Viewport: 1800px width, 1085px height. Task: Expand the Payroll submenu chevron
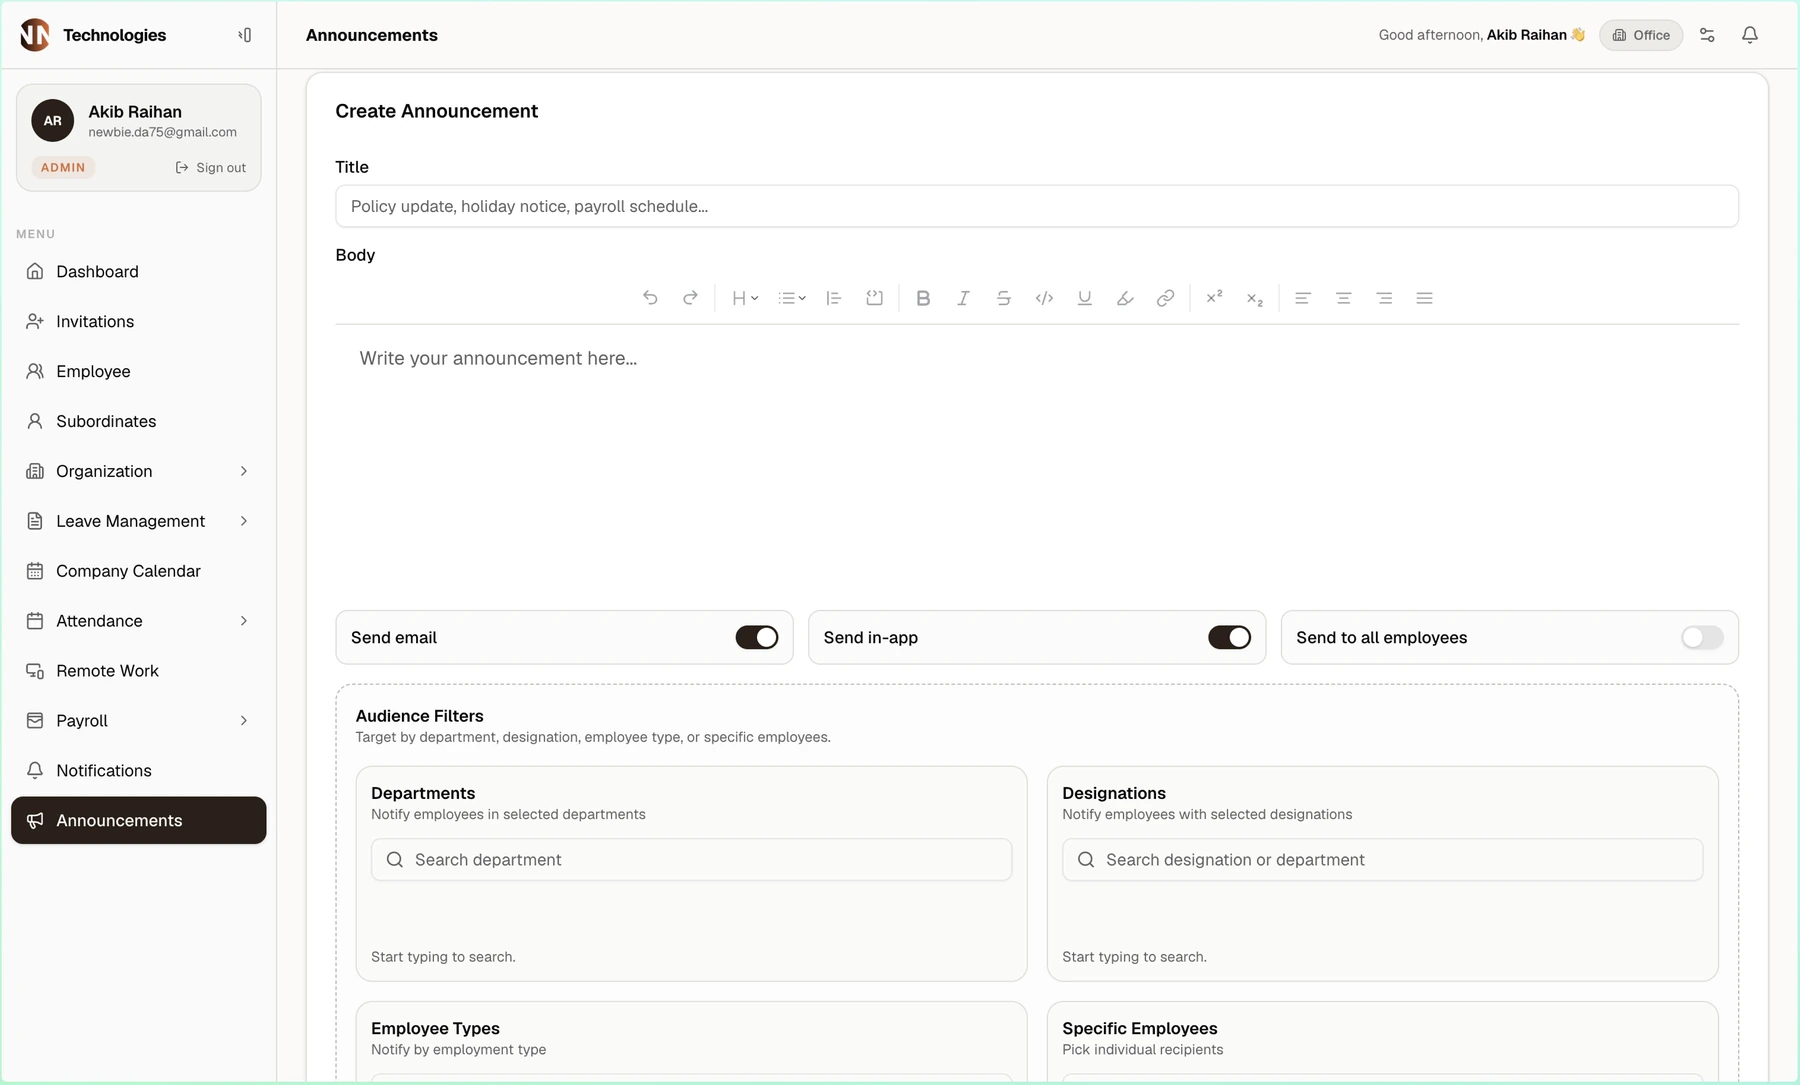tap(244, 721)
